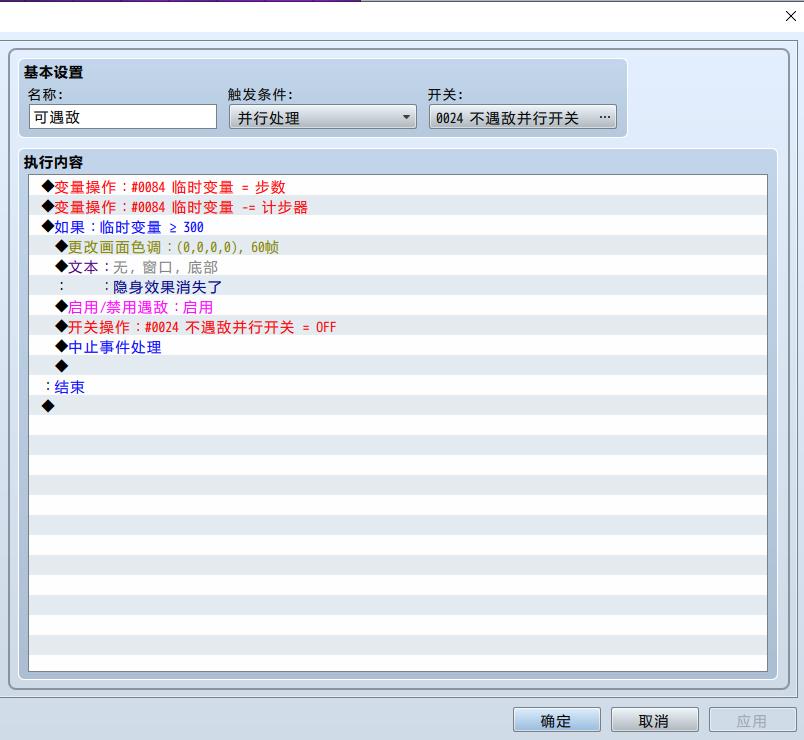Screen dimensions: 804x740
Task: Open the 触发条件 dropdown showing 并行处理
Action: 323,117
